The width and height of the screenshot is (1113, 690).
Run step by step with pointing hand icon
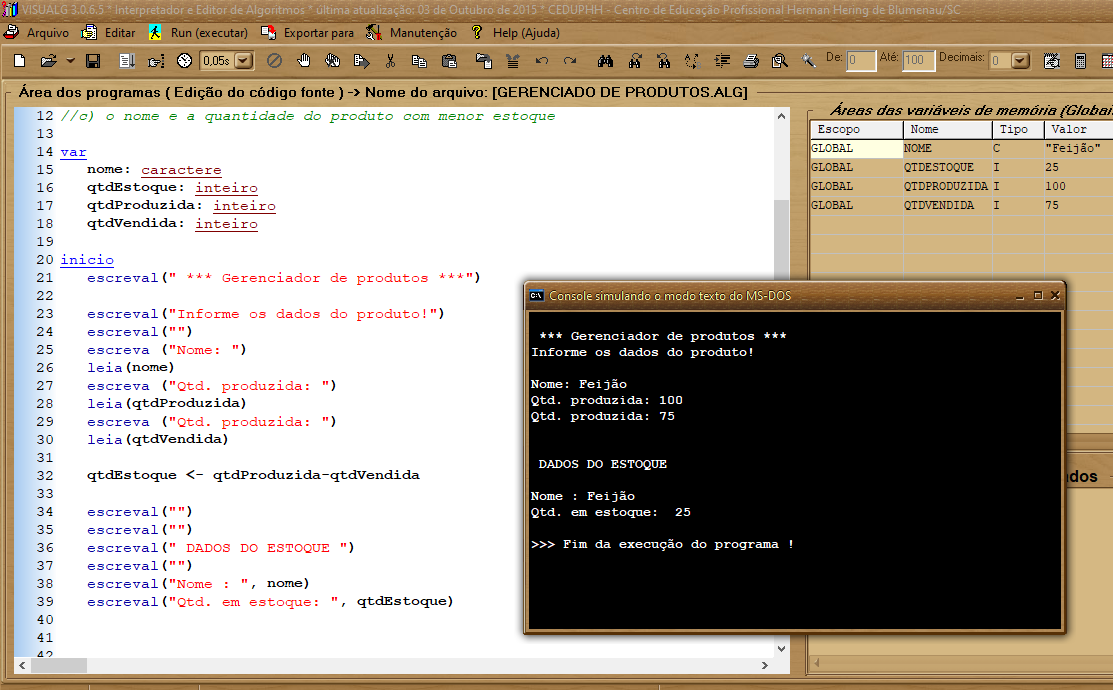tap(155, 61)
